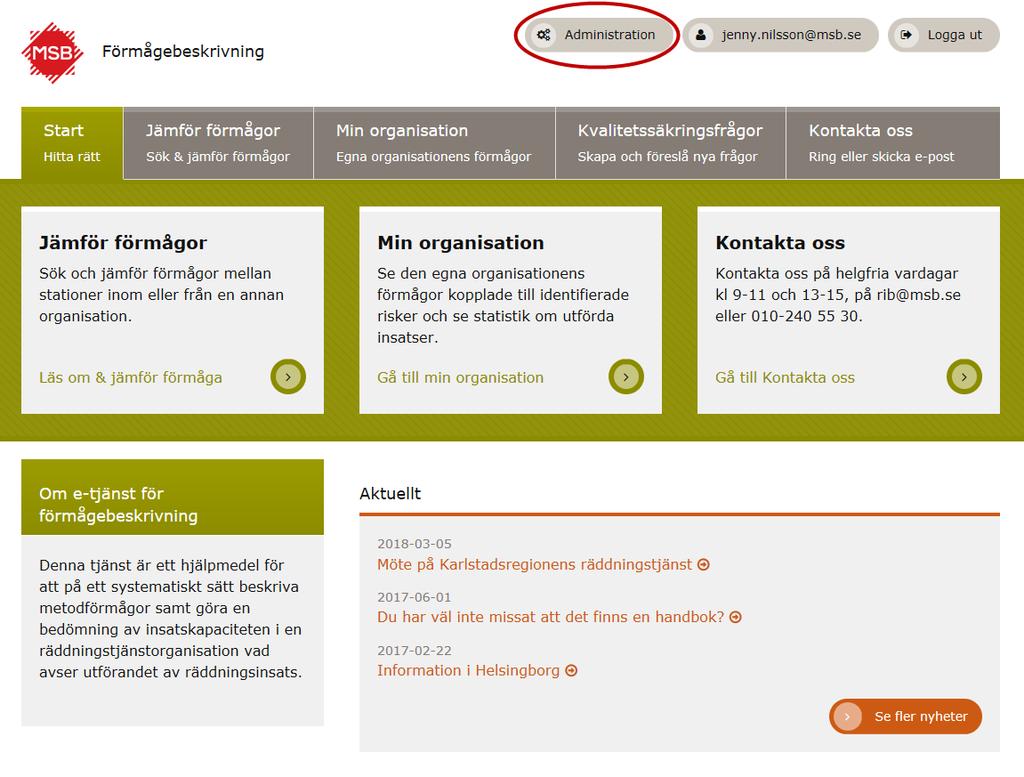
Task: Open the Min organisation tab
Action: pyautogui.click(x=434, y=143)
